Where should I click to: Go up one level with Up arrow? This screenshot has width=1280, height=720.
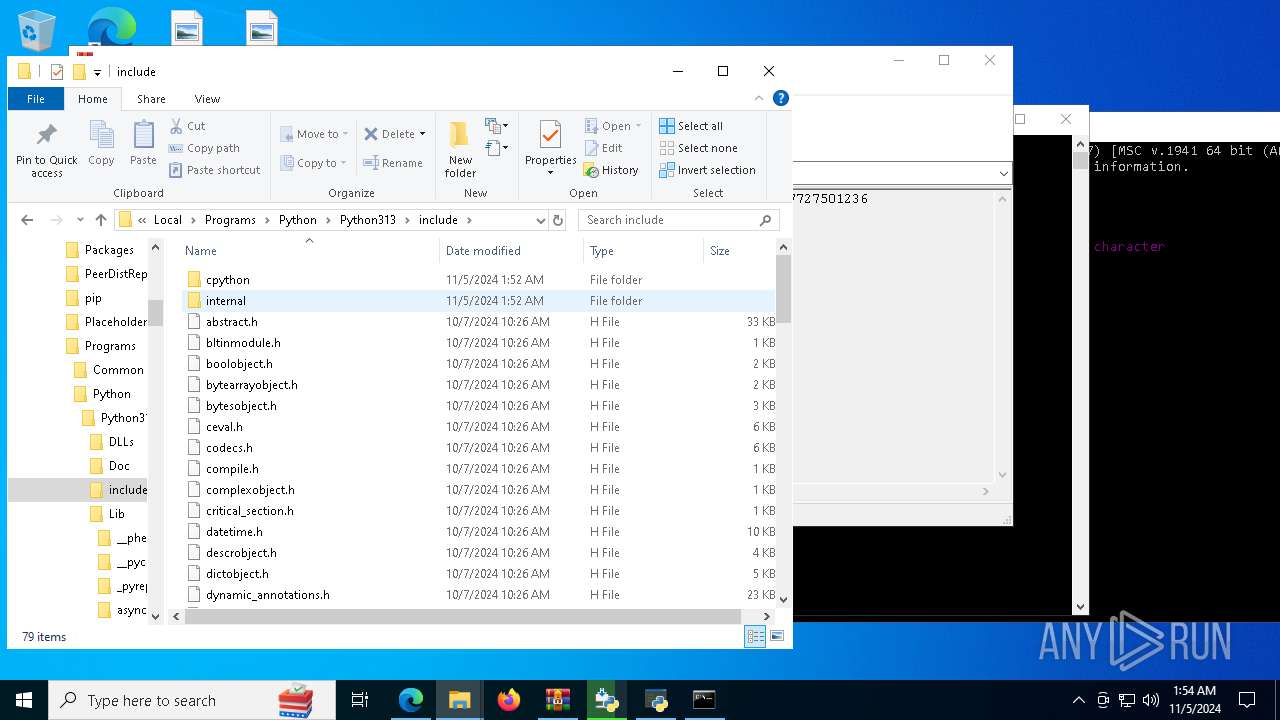coord(101,220)
